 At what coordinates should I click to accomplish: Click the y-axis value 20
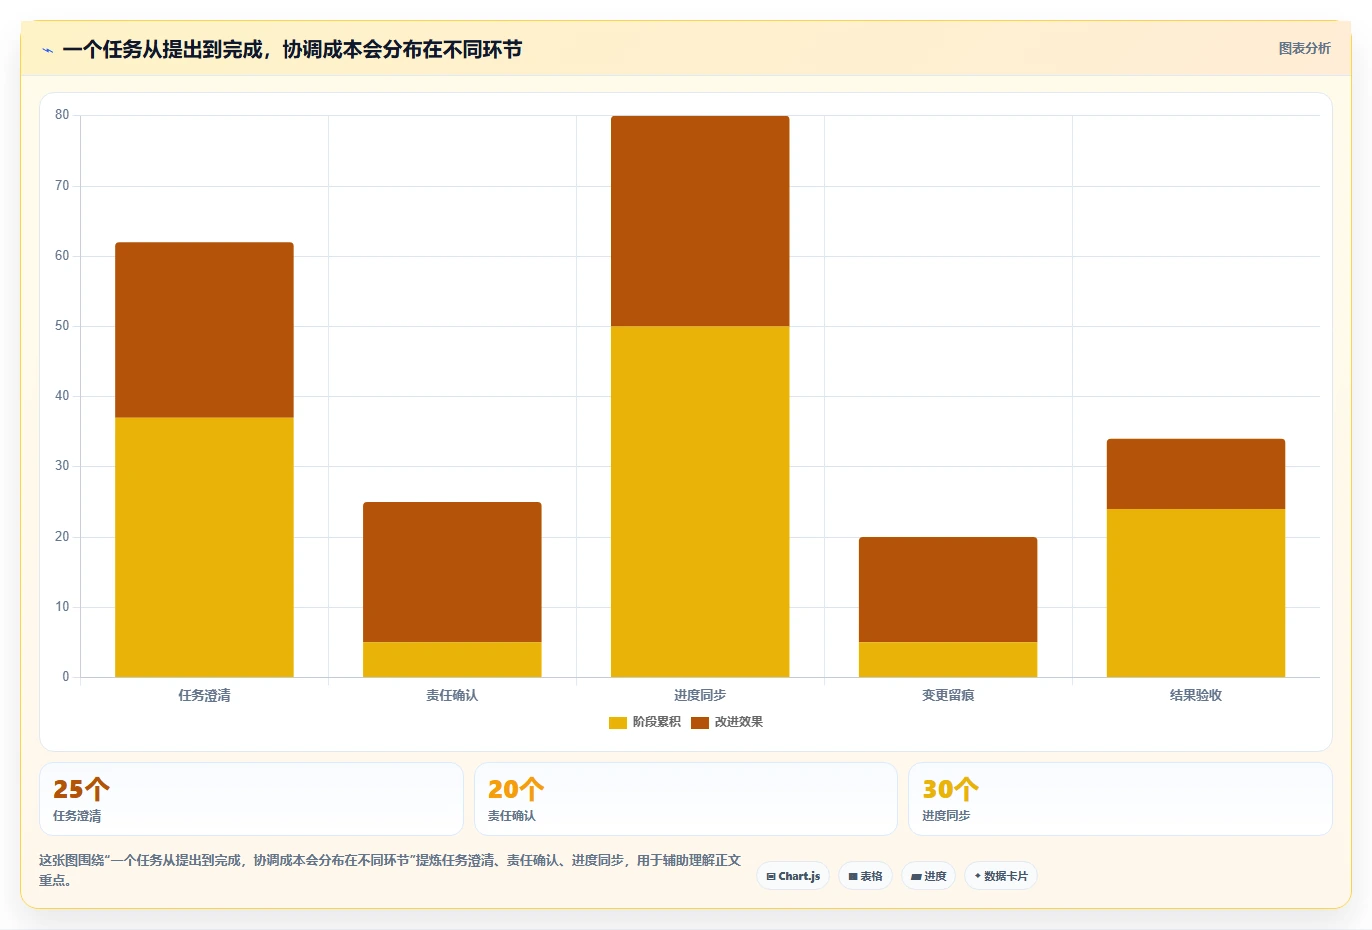[62, 537]
